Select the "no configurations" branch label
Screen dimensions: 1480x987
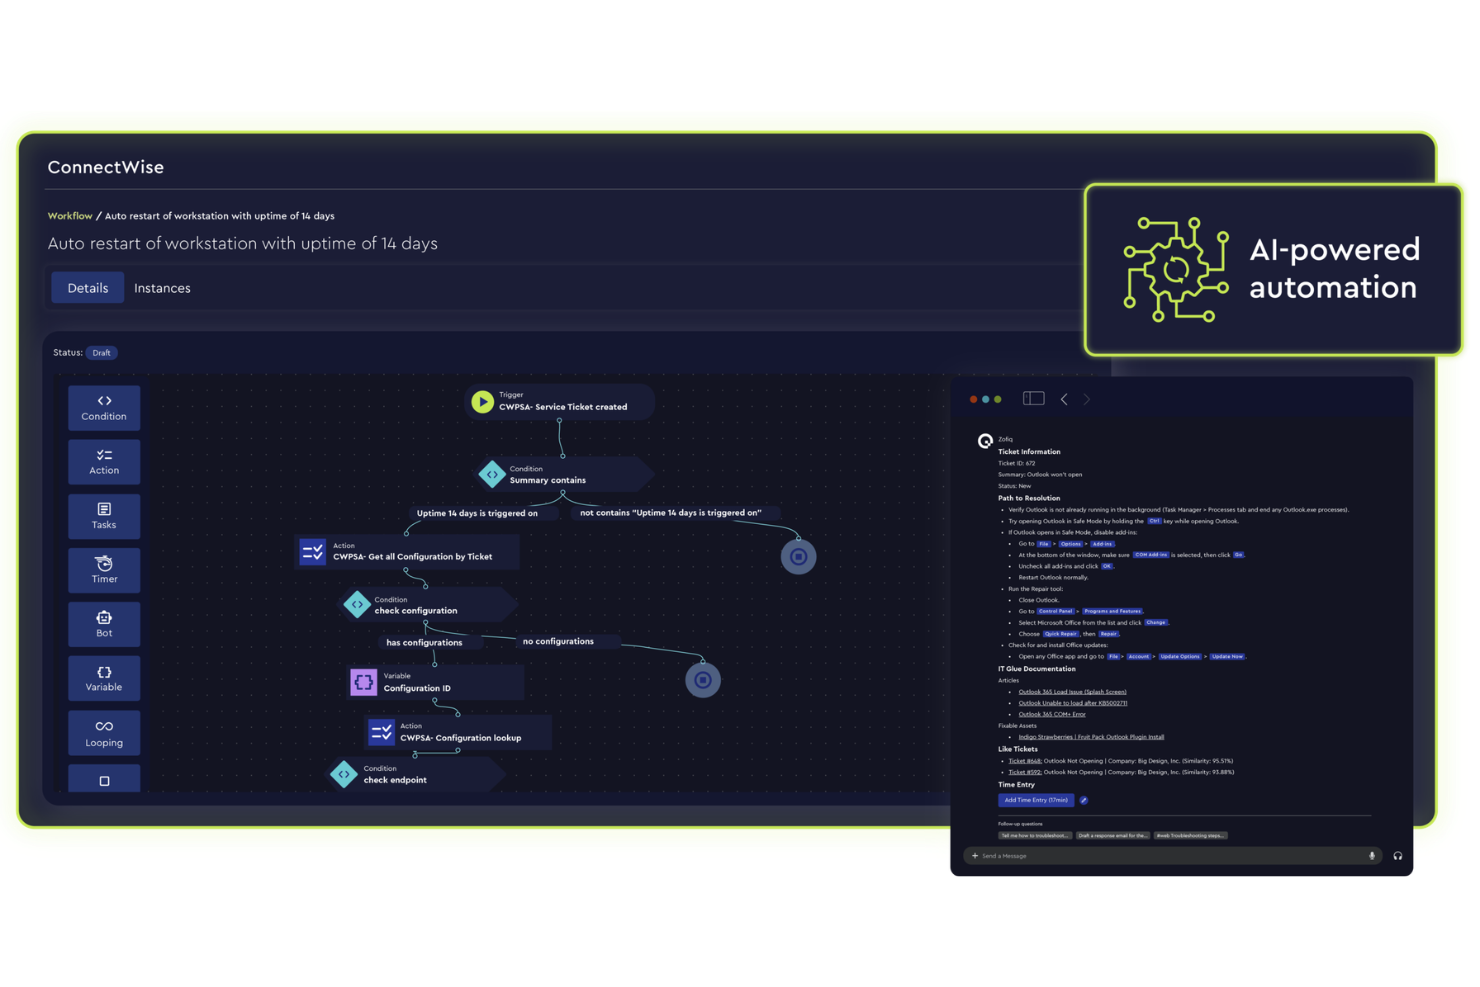(558, 642)
